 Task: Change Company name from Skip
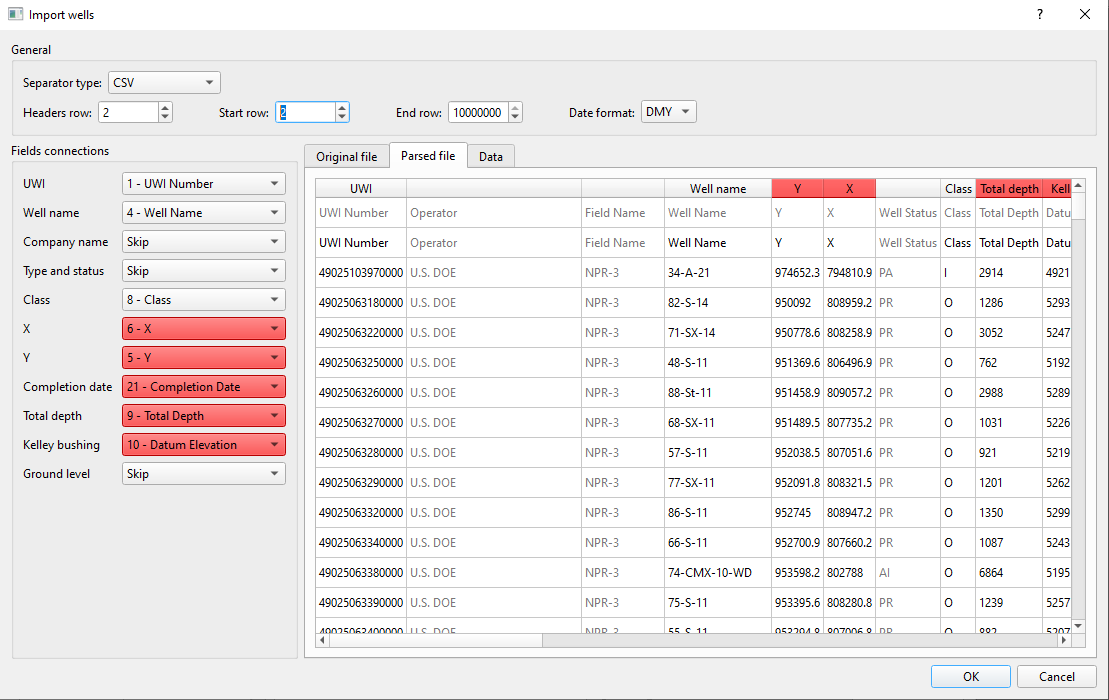click(x=203, y=241)
